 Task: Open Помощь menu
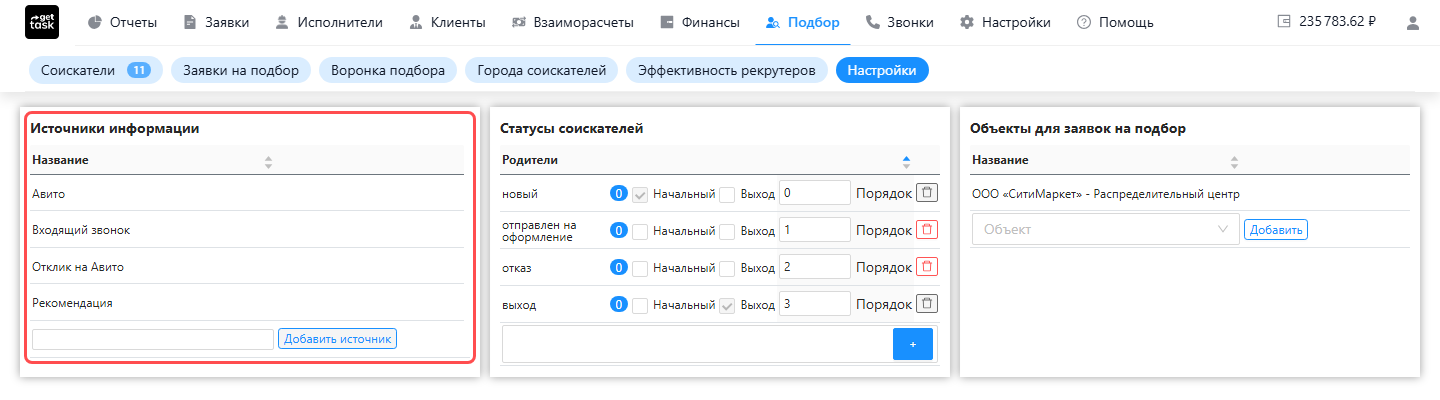pyautogui.click(x=1115, y=22)
